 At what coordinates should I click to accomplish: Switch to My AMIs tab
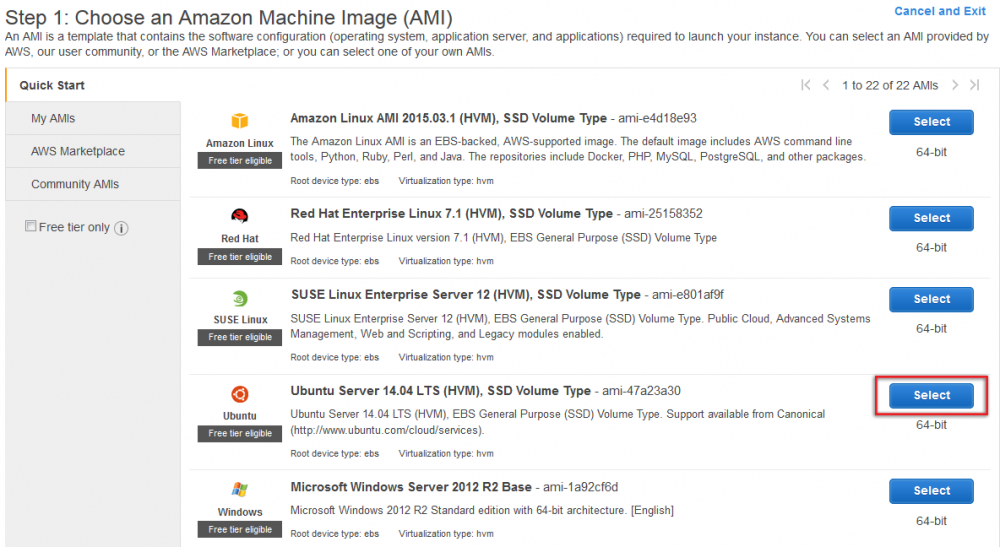pos(93,118)
